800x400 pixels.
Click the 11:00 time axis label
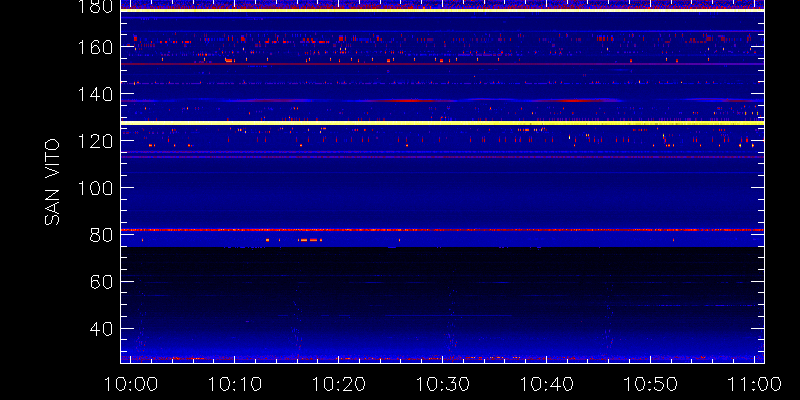(755, 384)
